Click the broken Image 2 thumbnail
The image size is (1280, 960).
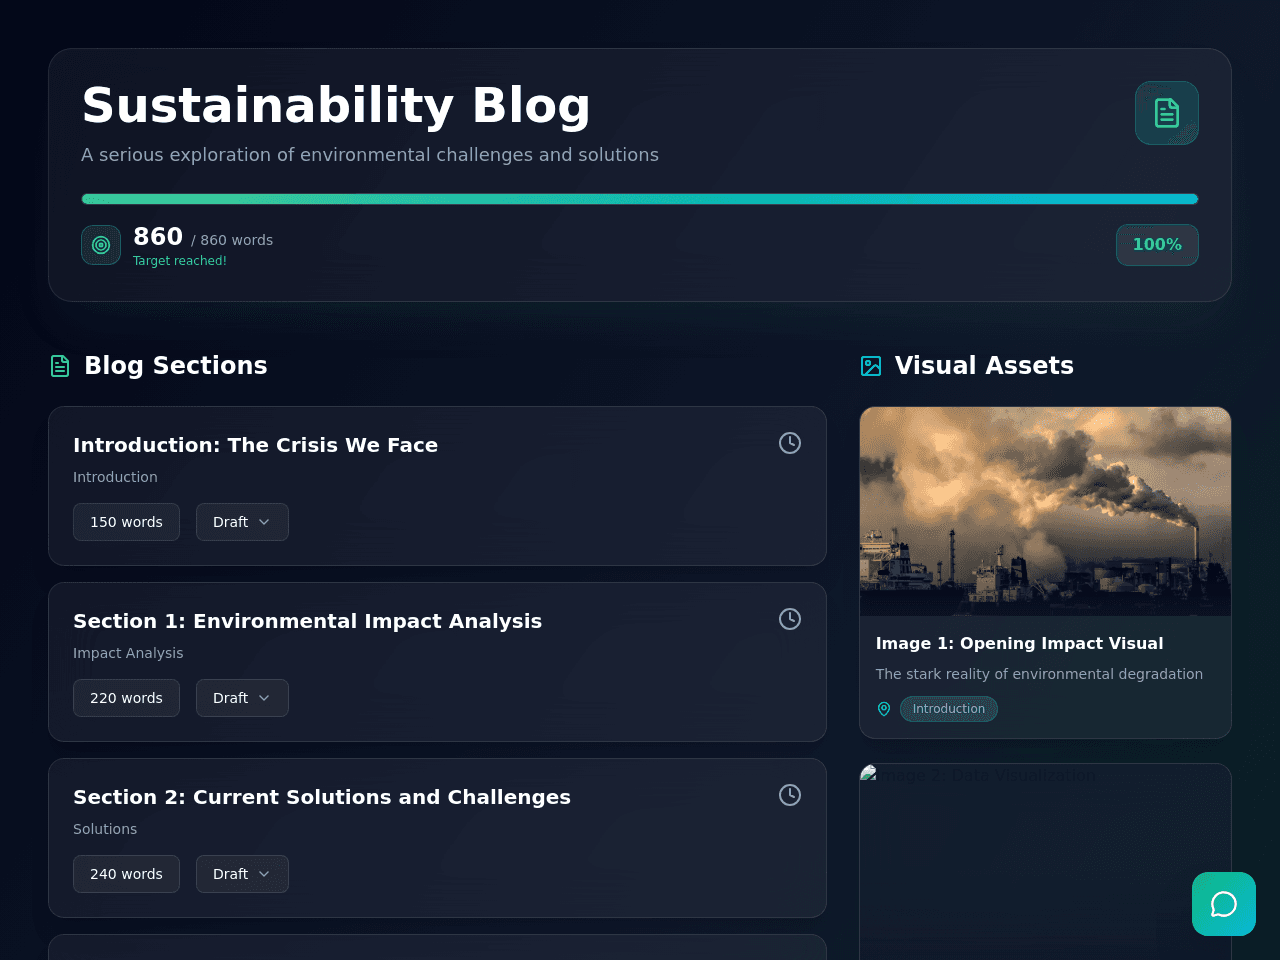click(1045, 862)
